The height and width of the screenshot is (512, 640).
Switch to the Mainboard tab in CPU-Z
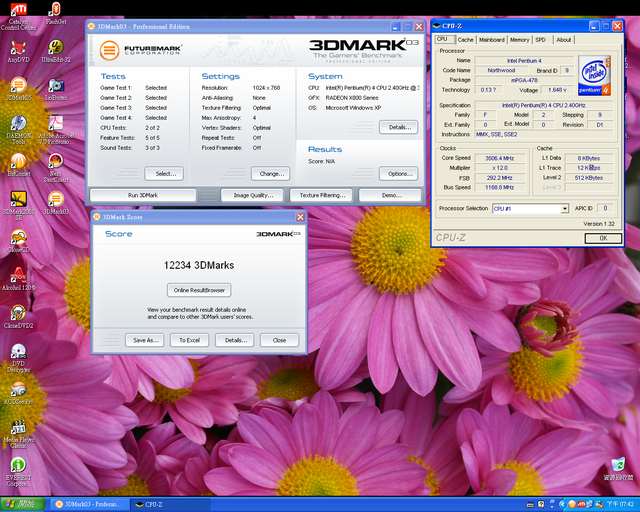(492, 40)
